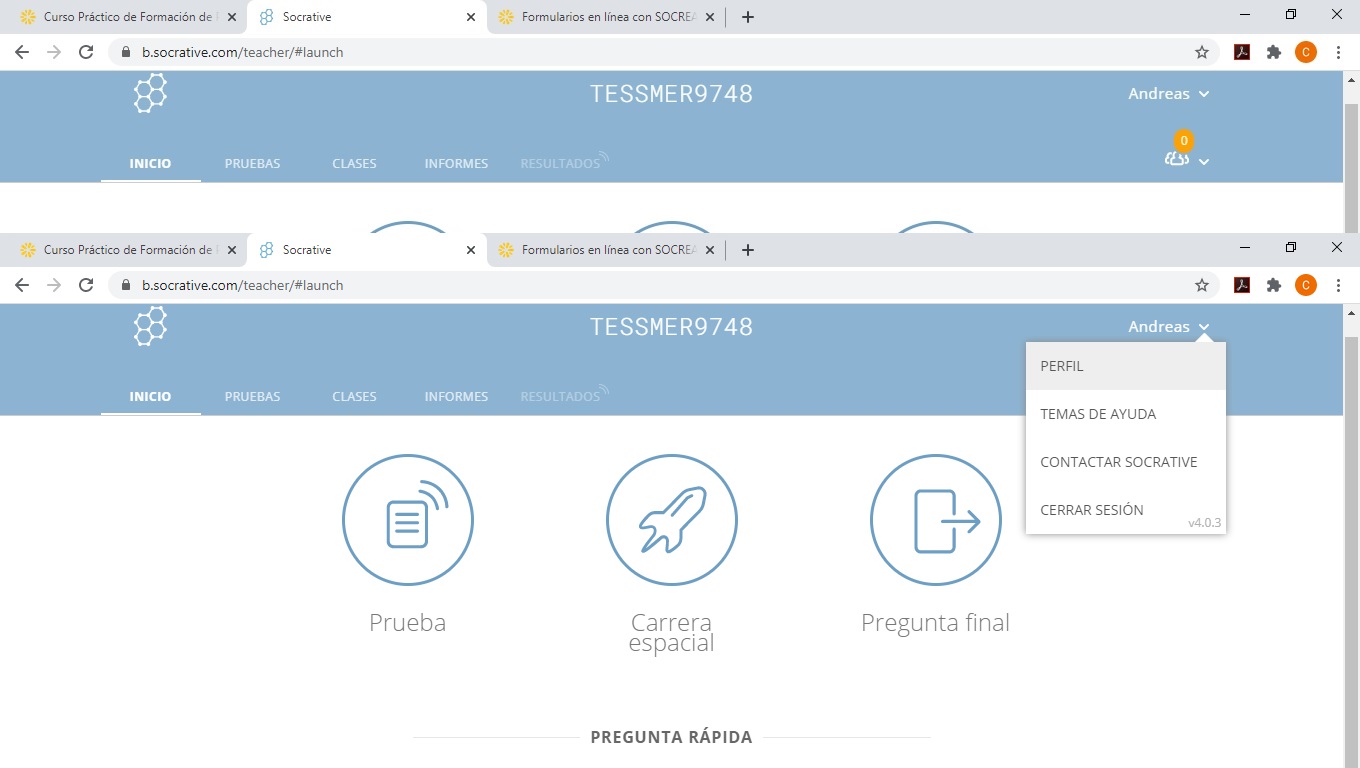
Task: Choose CONTACTAR SOCRATIVE menu entry
Action: [1126, 462]
